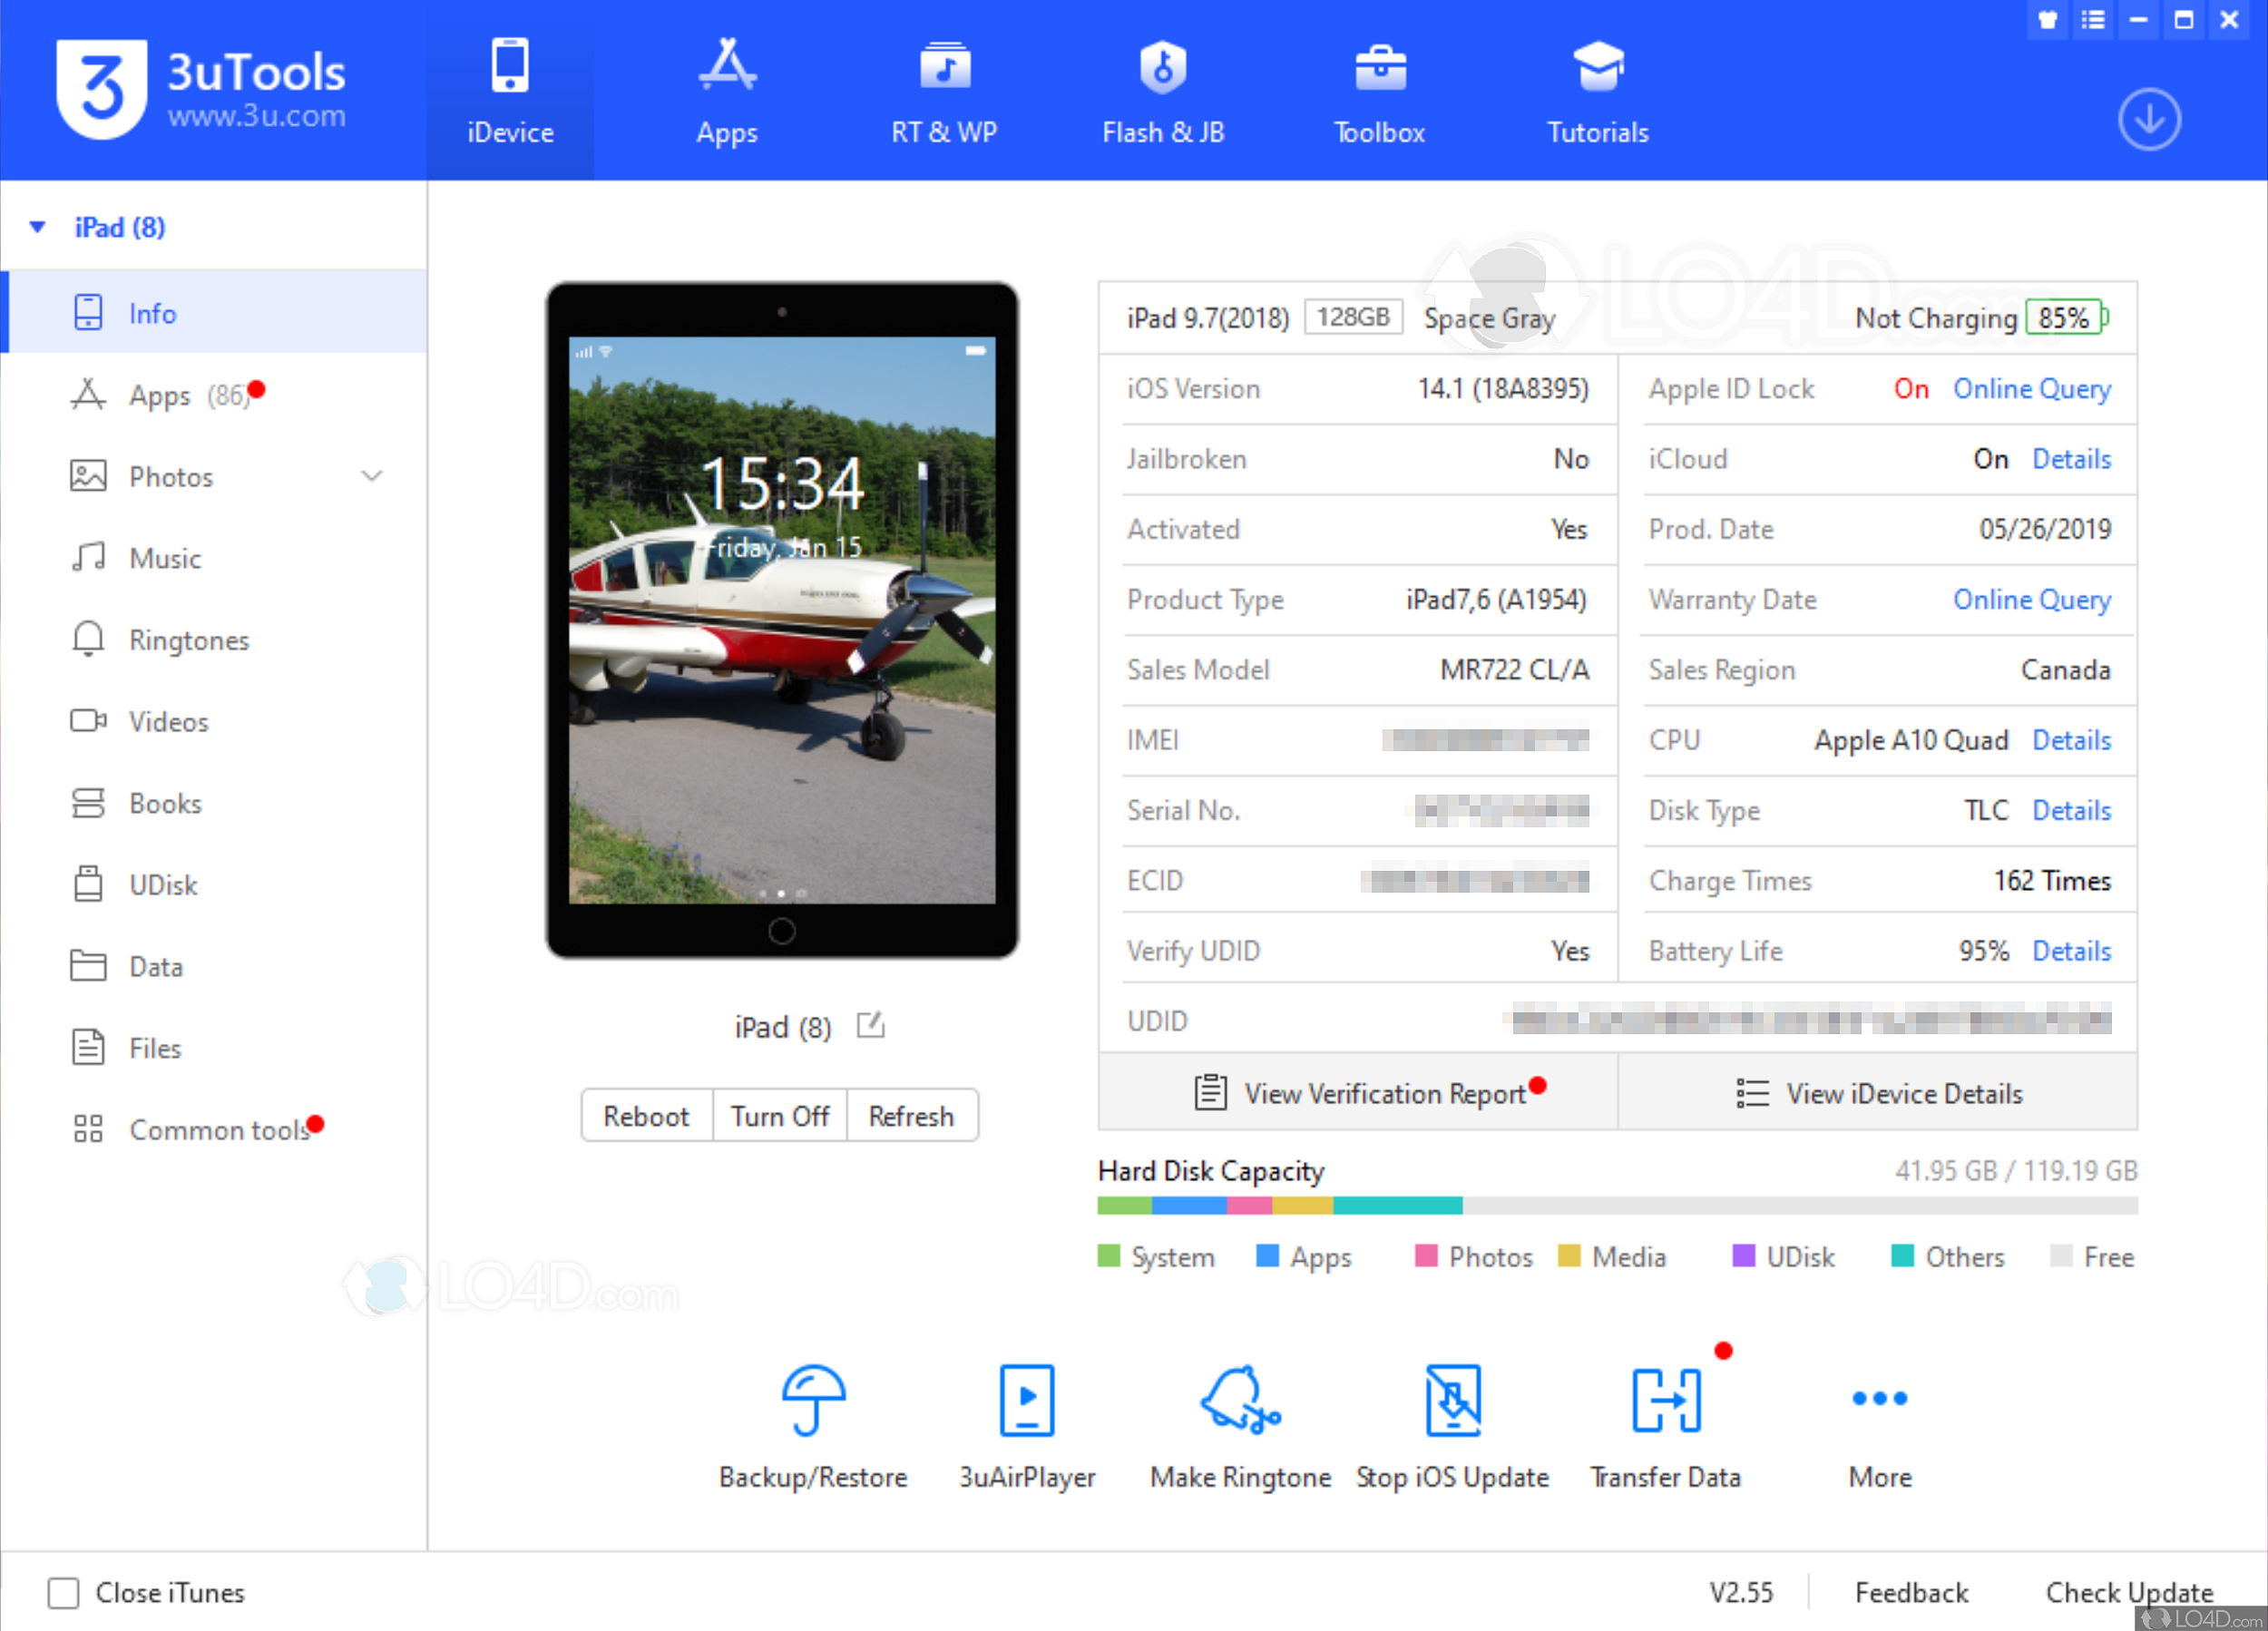Screen dimensions: 2268x1631
Task: Edit device name pencil icon
Action: point(870,1025)
